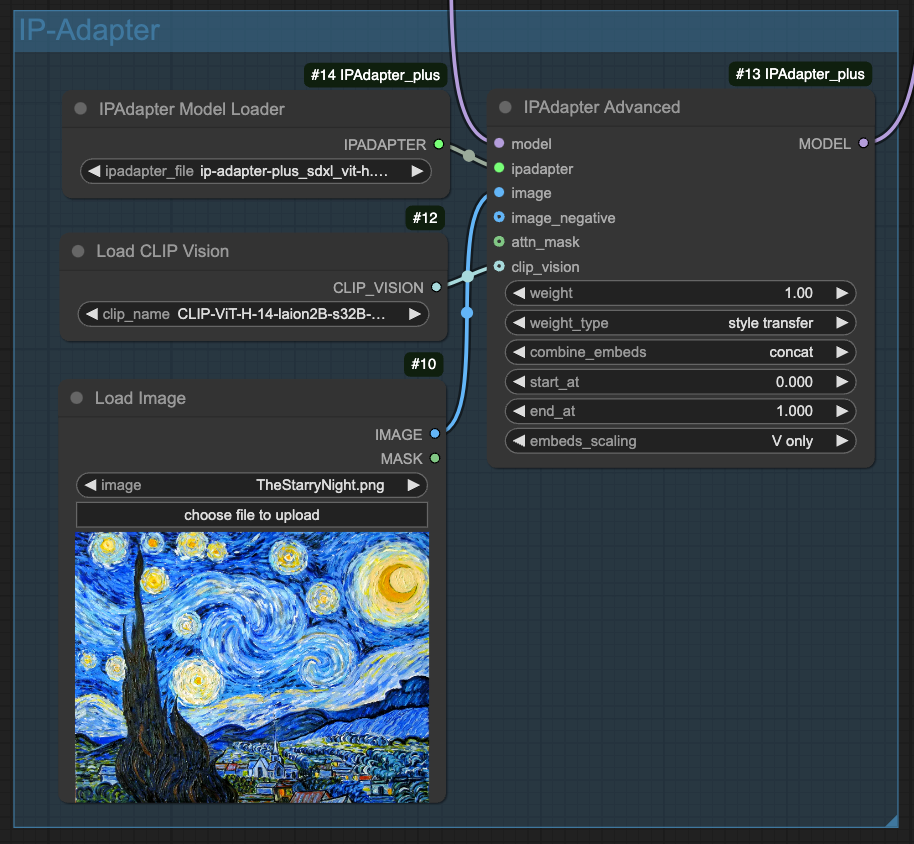Click the weight value 1.00 field
This screenshot has width=914, height=844.
click(x=680, y=293)
